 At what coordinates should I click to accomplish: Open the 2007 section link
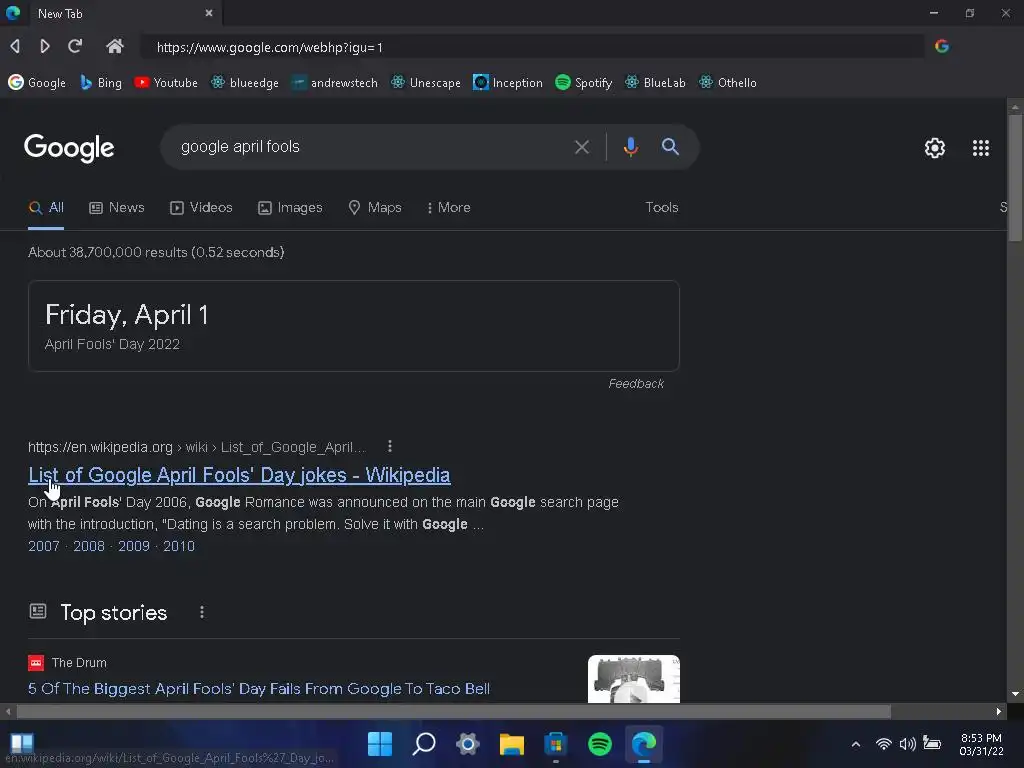pyautogui.click(x=44, y=547)
